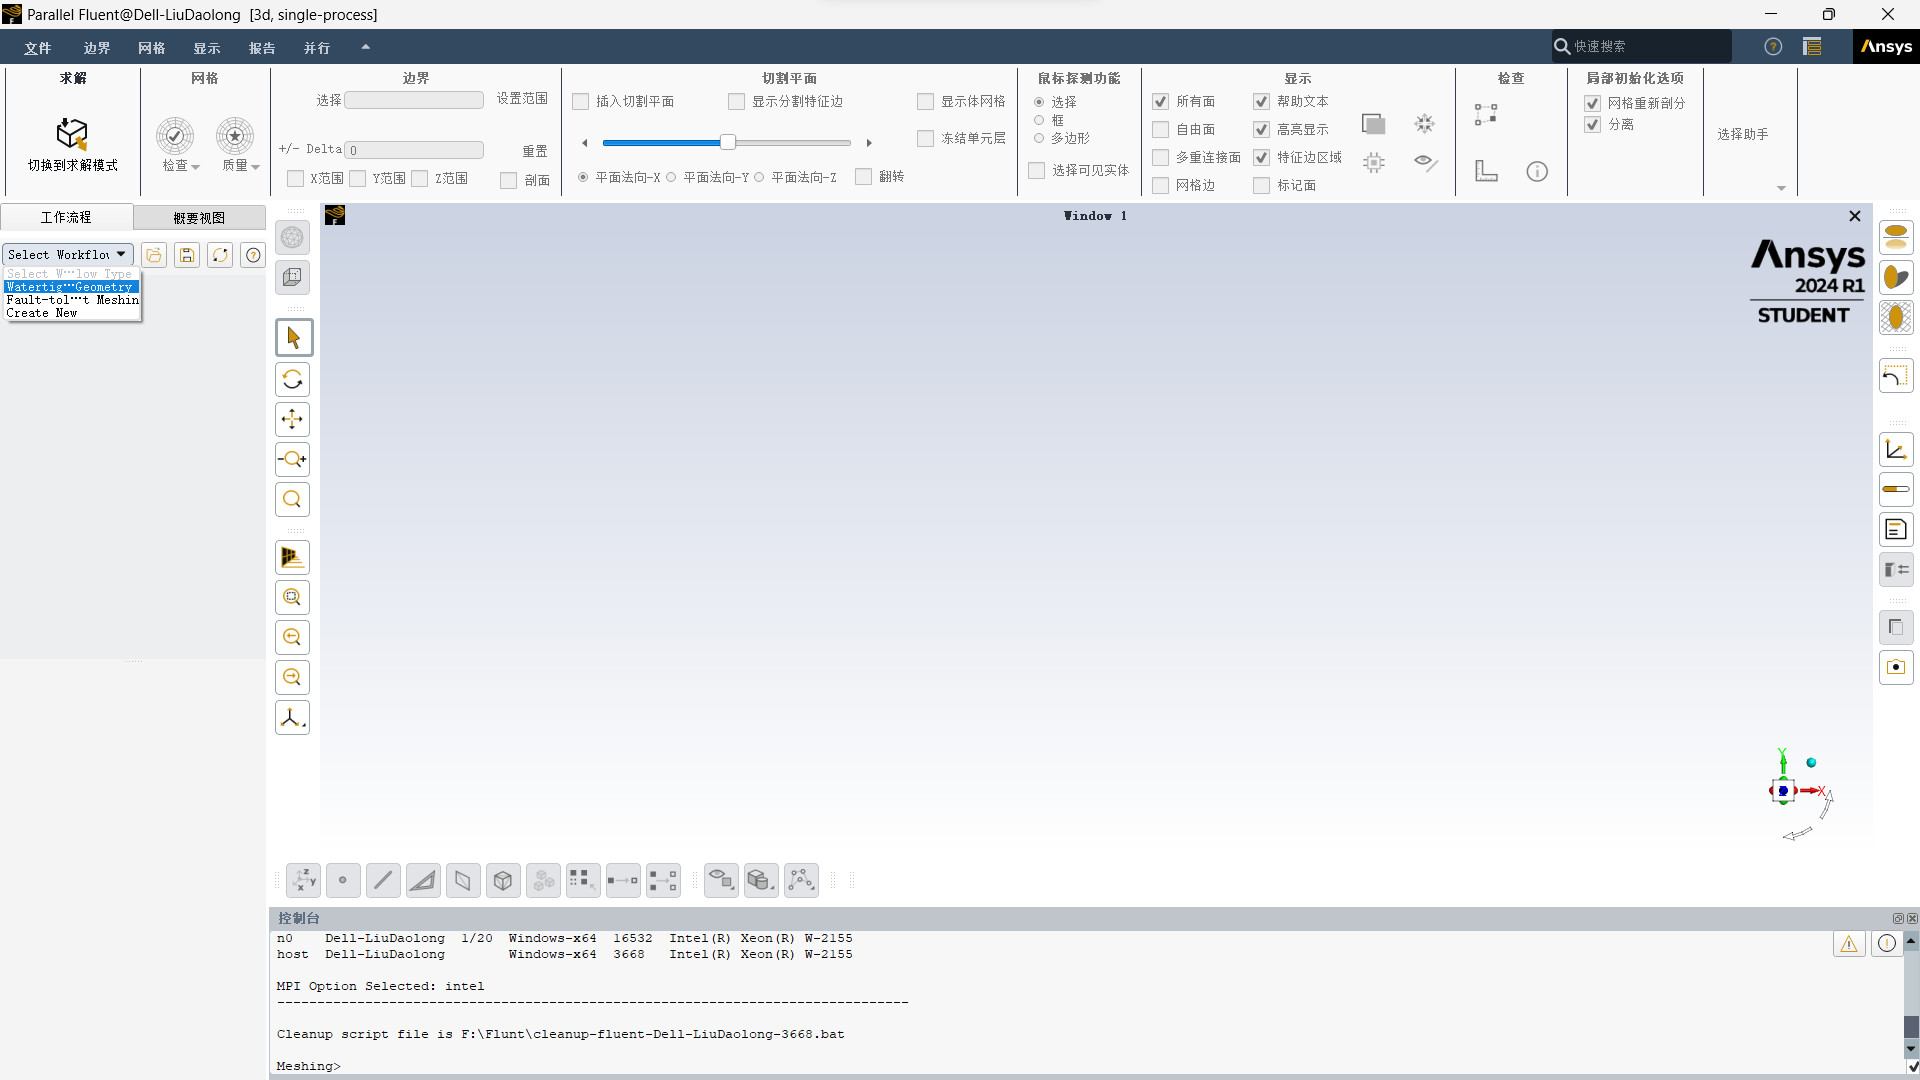Select the pointer selection tool
This screenshot has height=1080, width=1920.
pos(293,337)
